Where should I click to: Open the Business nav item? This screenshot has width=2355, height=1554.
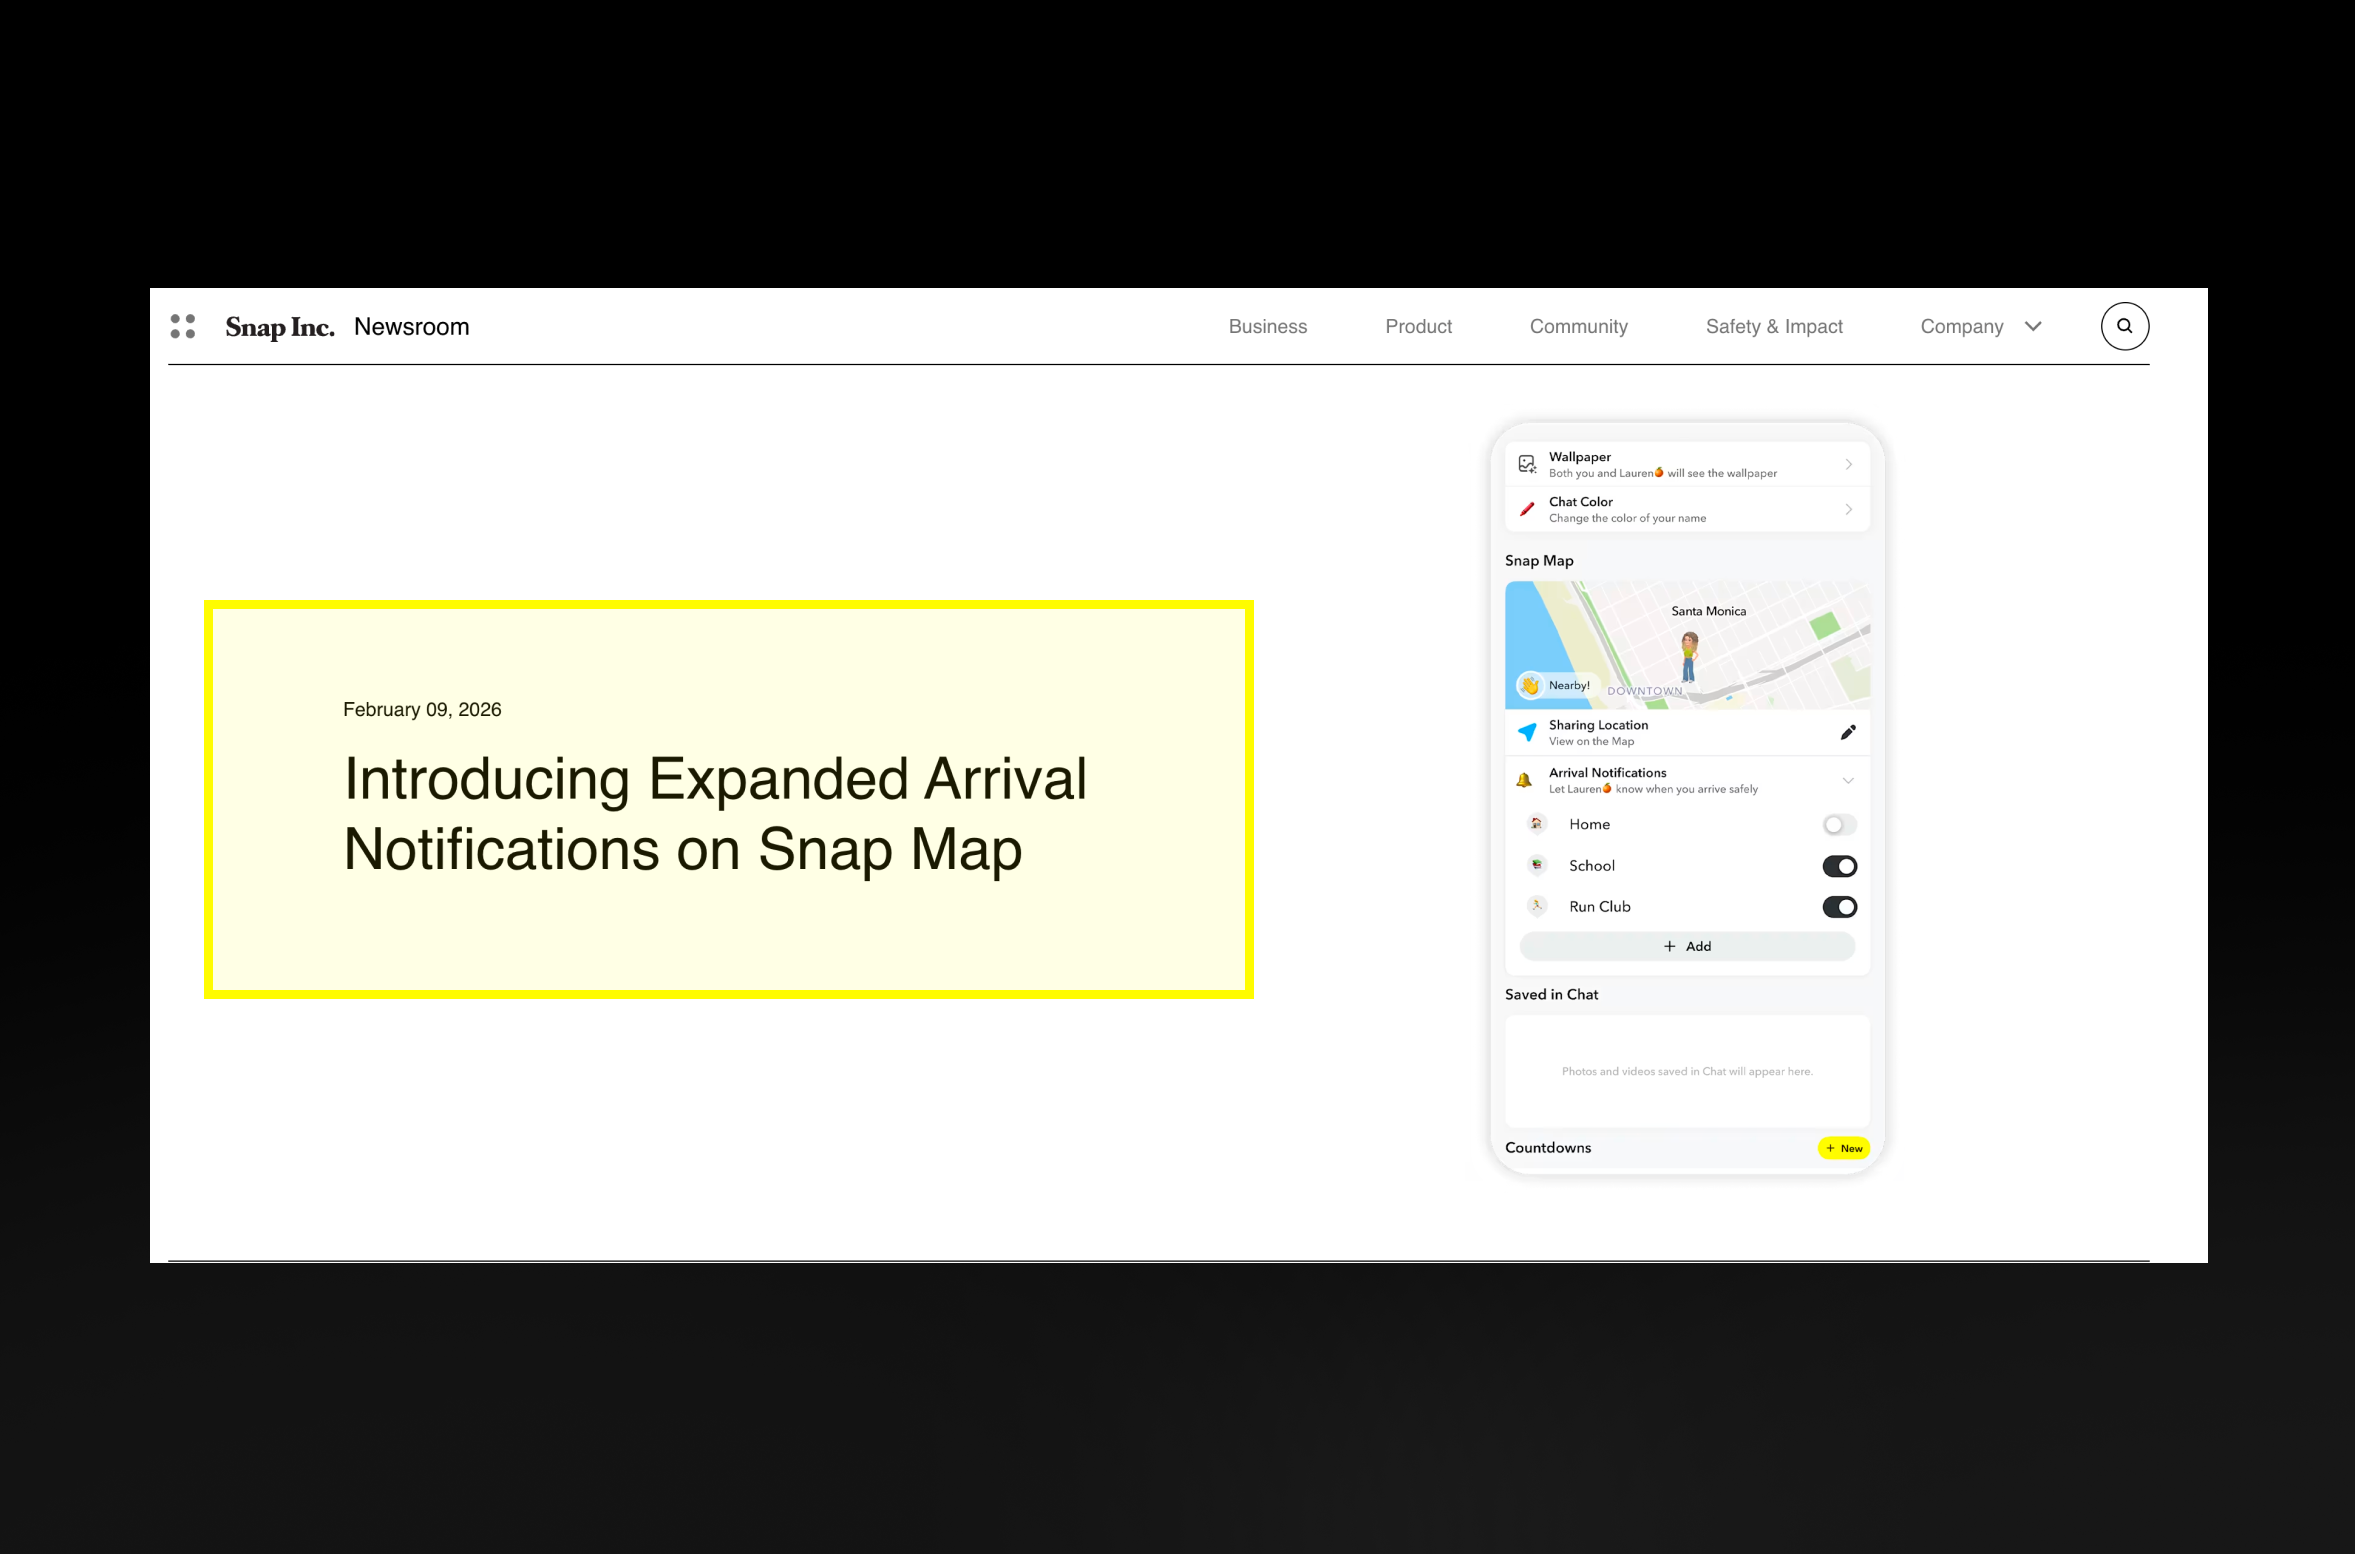point(1267,327)
